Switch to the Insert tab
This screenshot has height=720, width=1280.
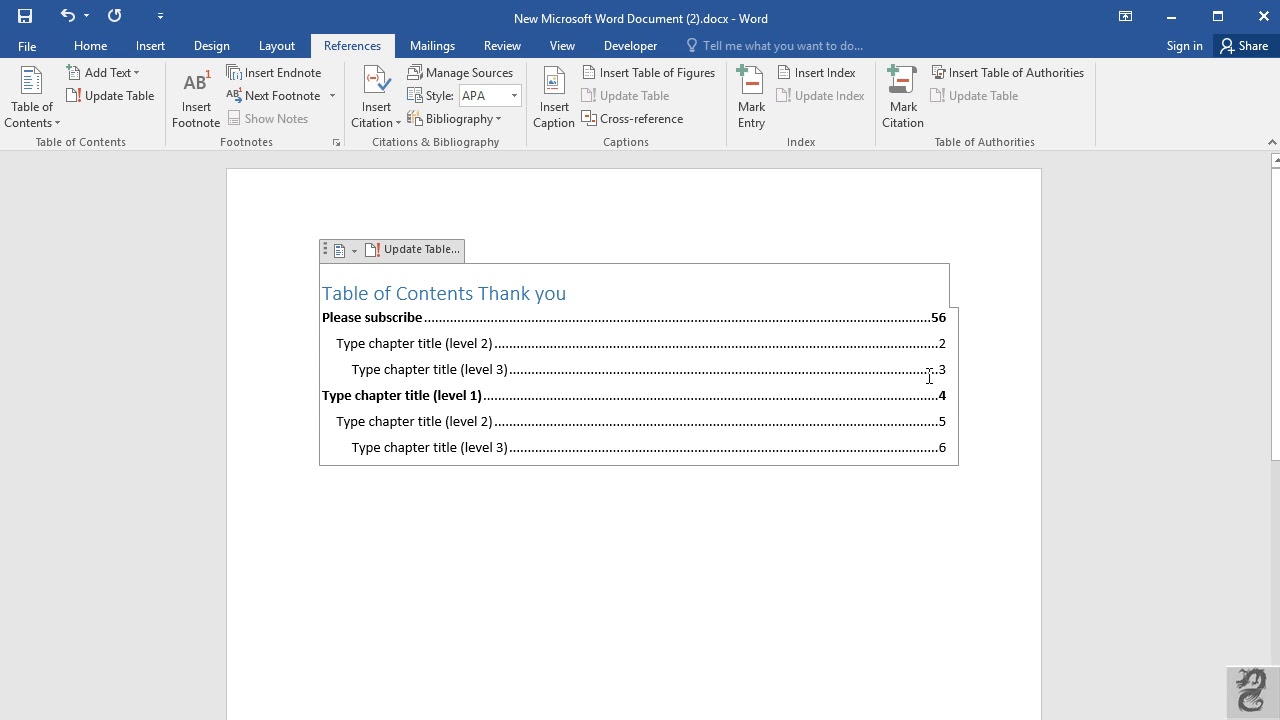pos(150,46)
